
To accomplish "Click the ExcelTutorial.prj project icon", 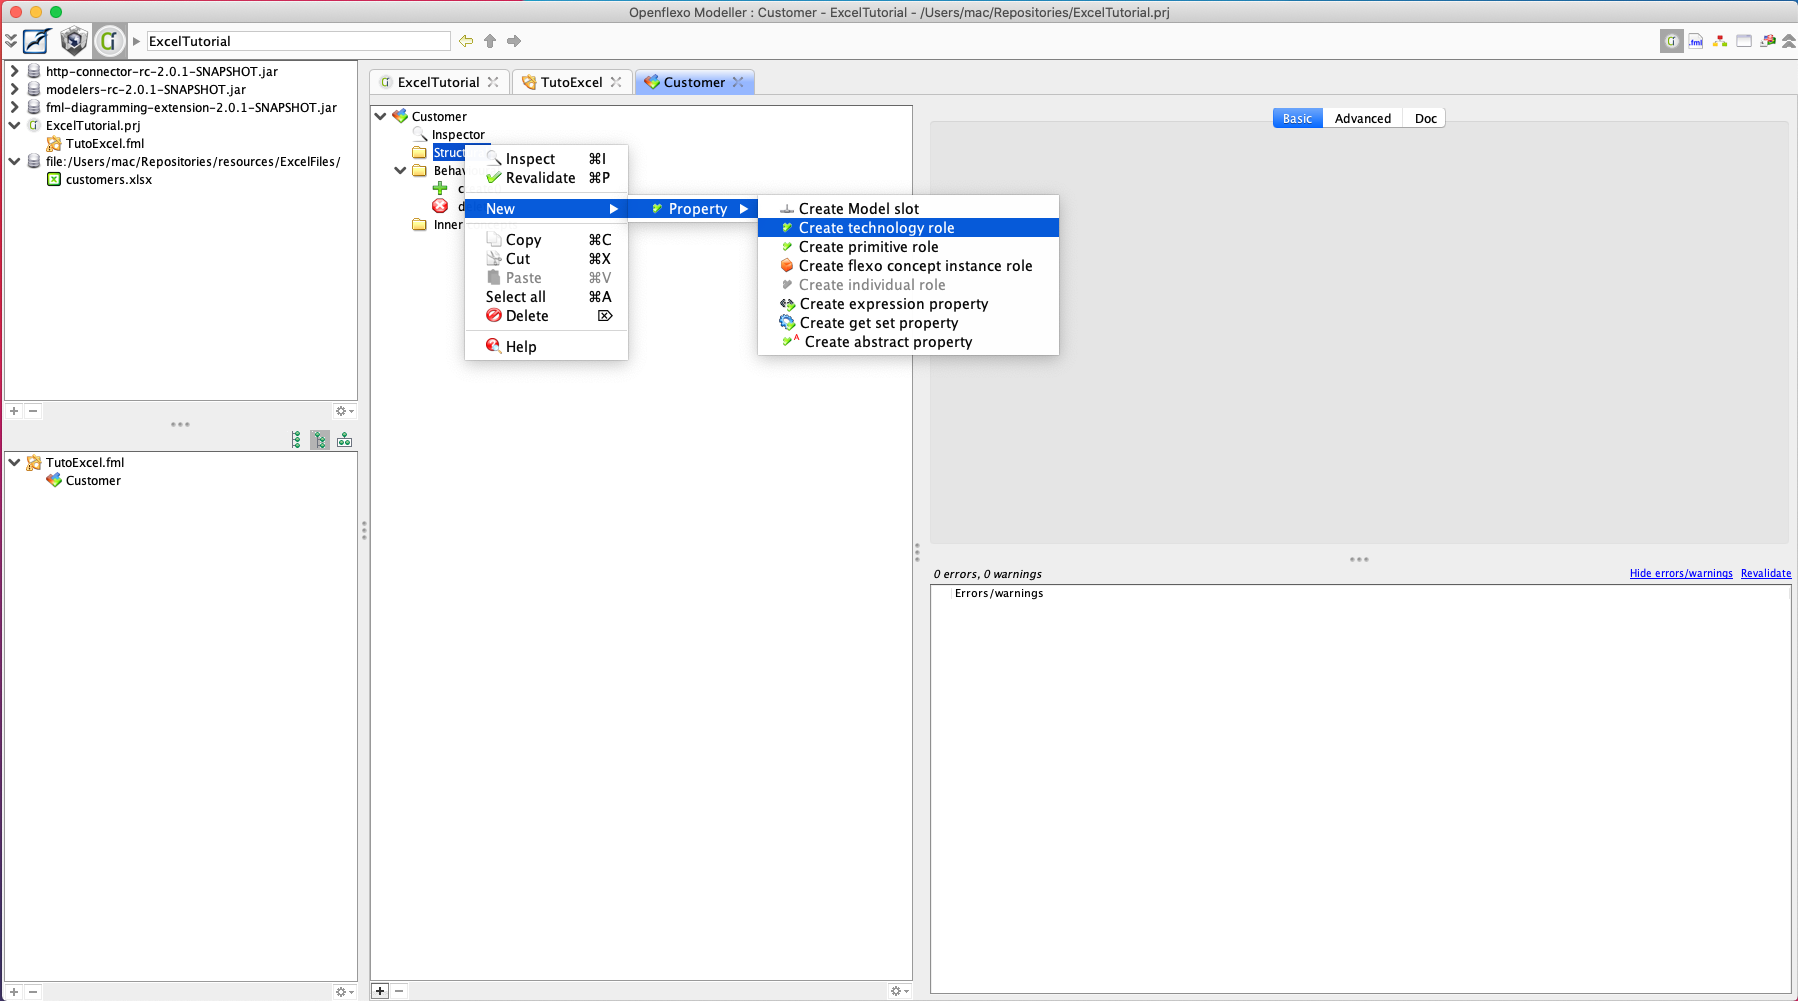I will coord(34,125).
